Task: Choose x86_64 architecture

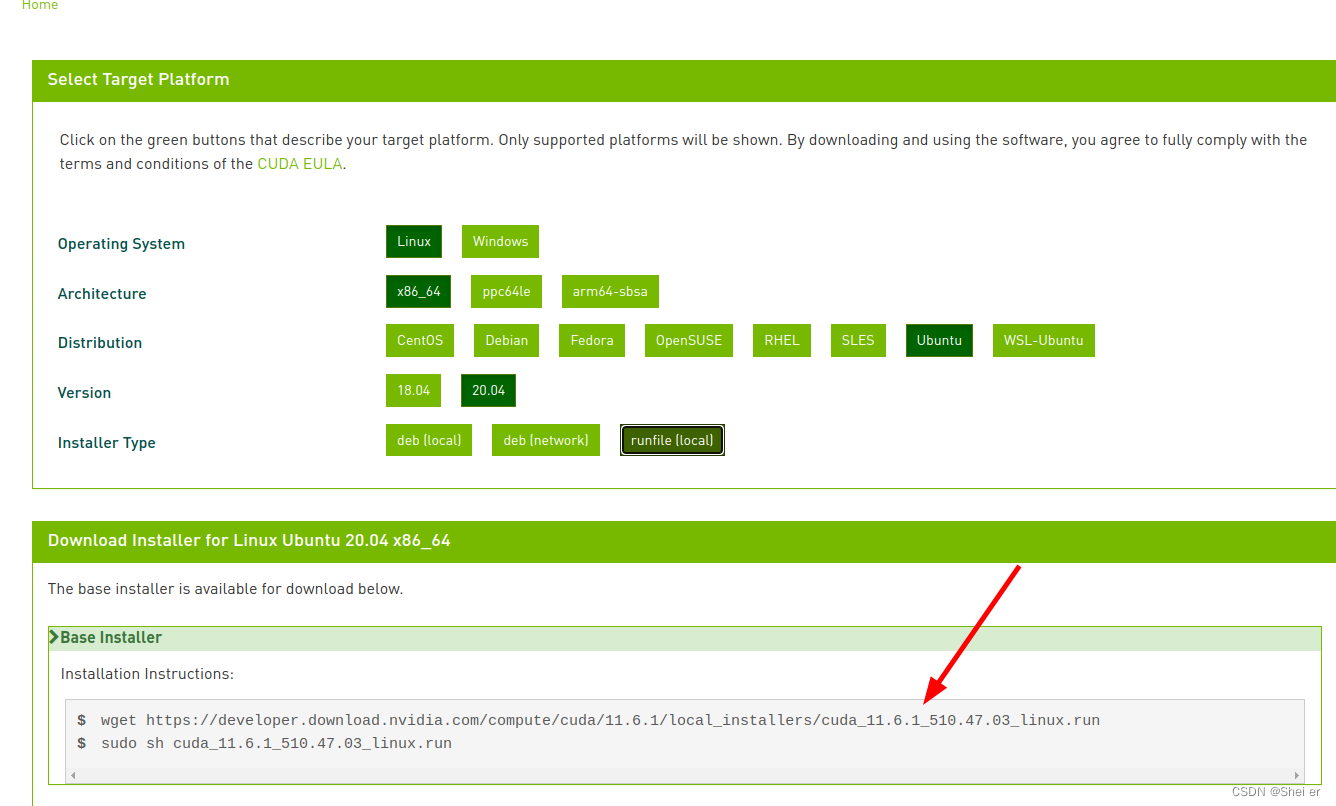Action: [418, 291]
